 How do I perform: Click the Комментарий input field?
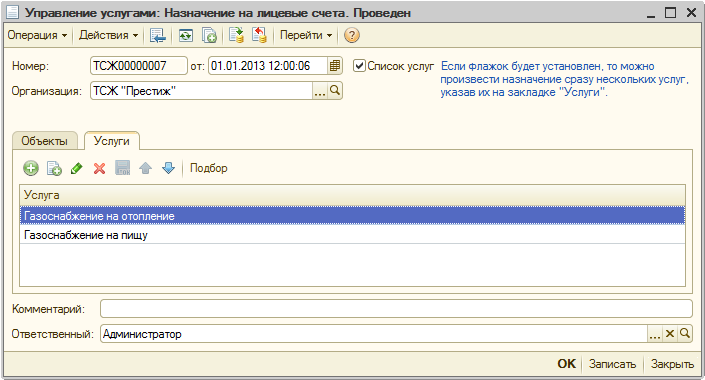[x=396, y=308]
